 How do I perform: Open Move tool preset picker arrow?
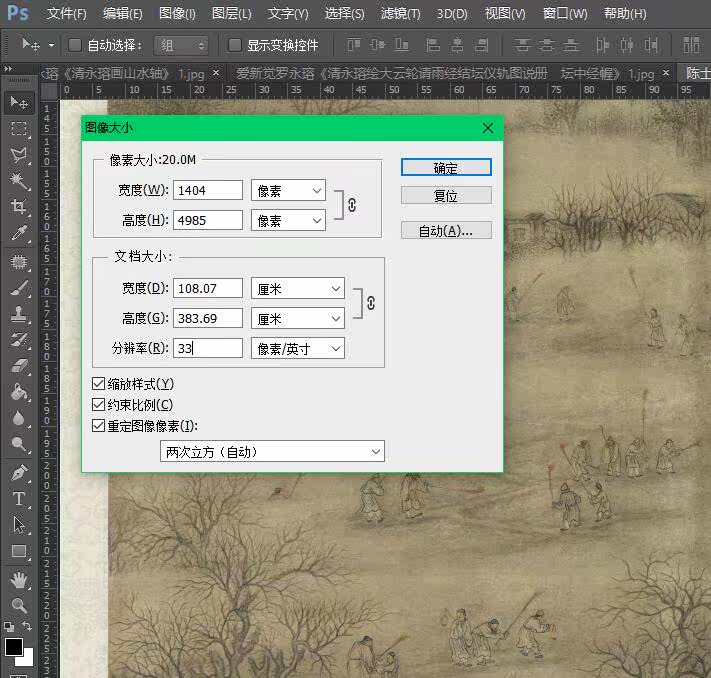pyautogui.click(x=51, y=45)
